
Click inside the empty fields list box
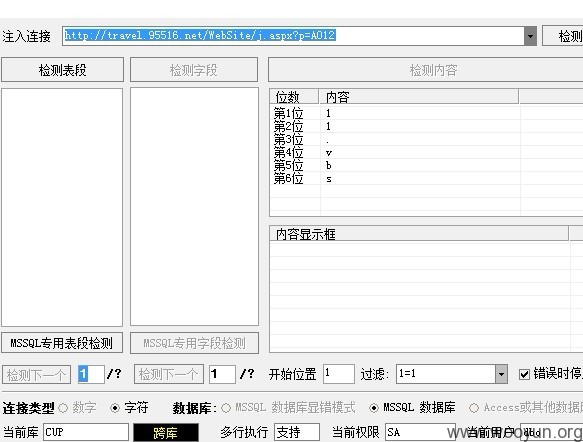[x=194, y=207]
